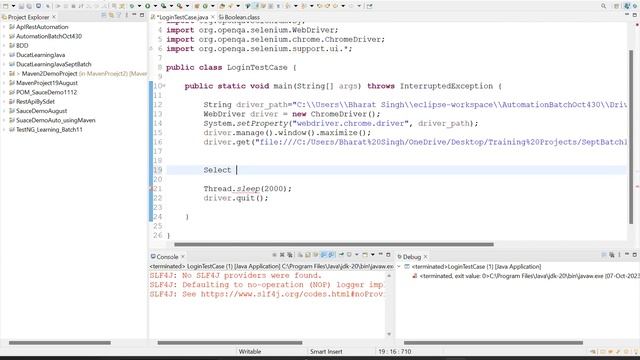Click Display Selected Console icon
The image size is (640, 360).
tap(349, 255)
